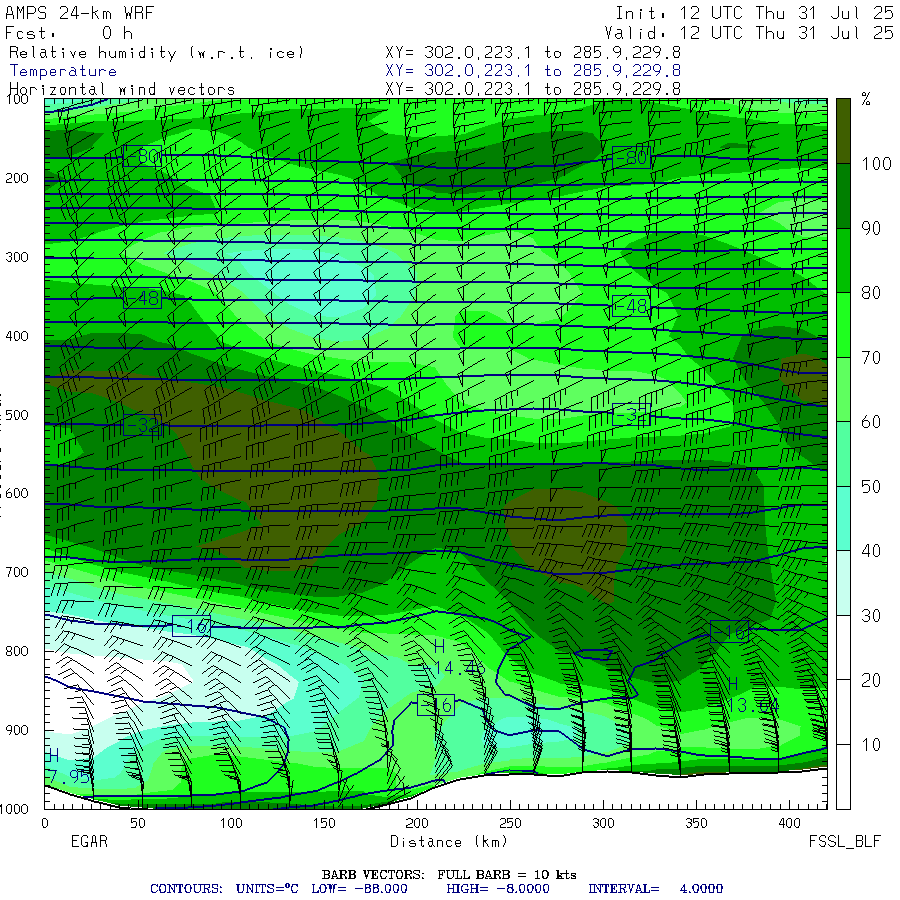Screen dimensions: 900x900
Task: Click the colorbar '90' tick label
Action: (x=871, y=228)
